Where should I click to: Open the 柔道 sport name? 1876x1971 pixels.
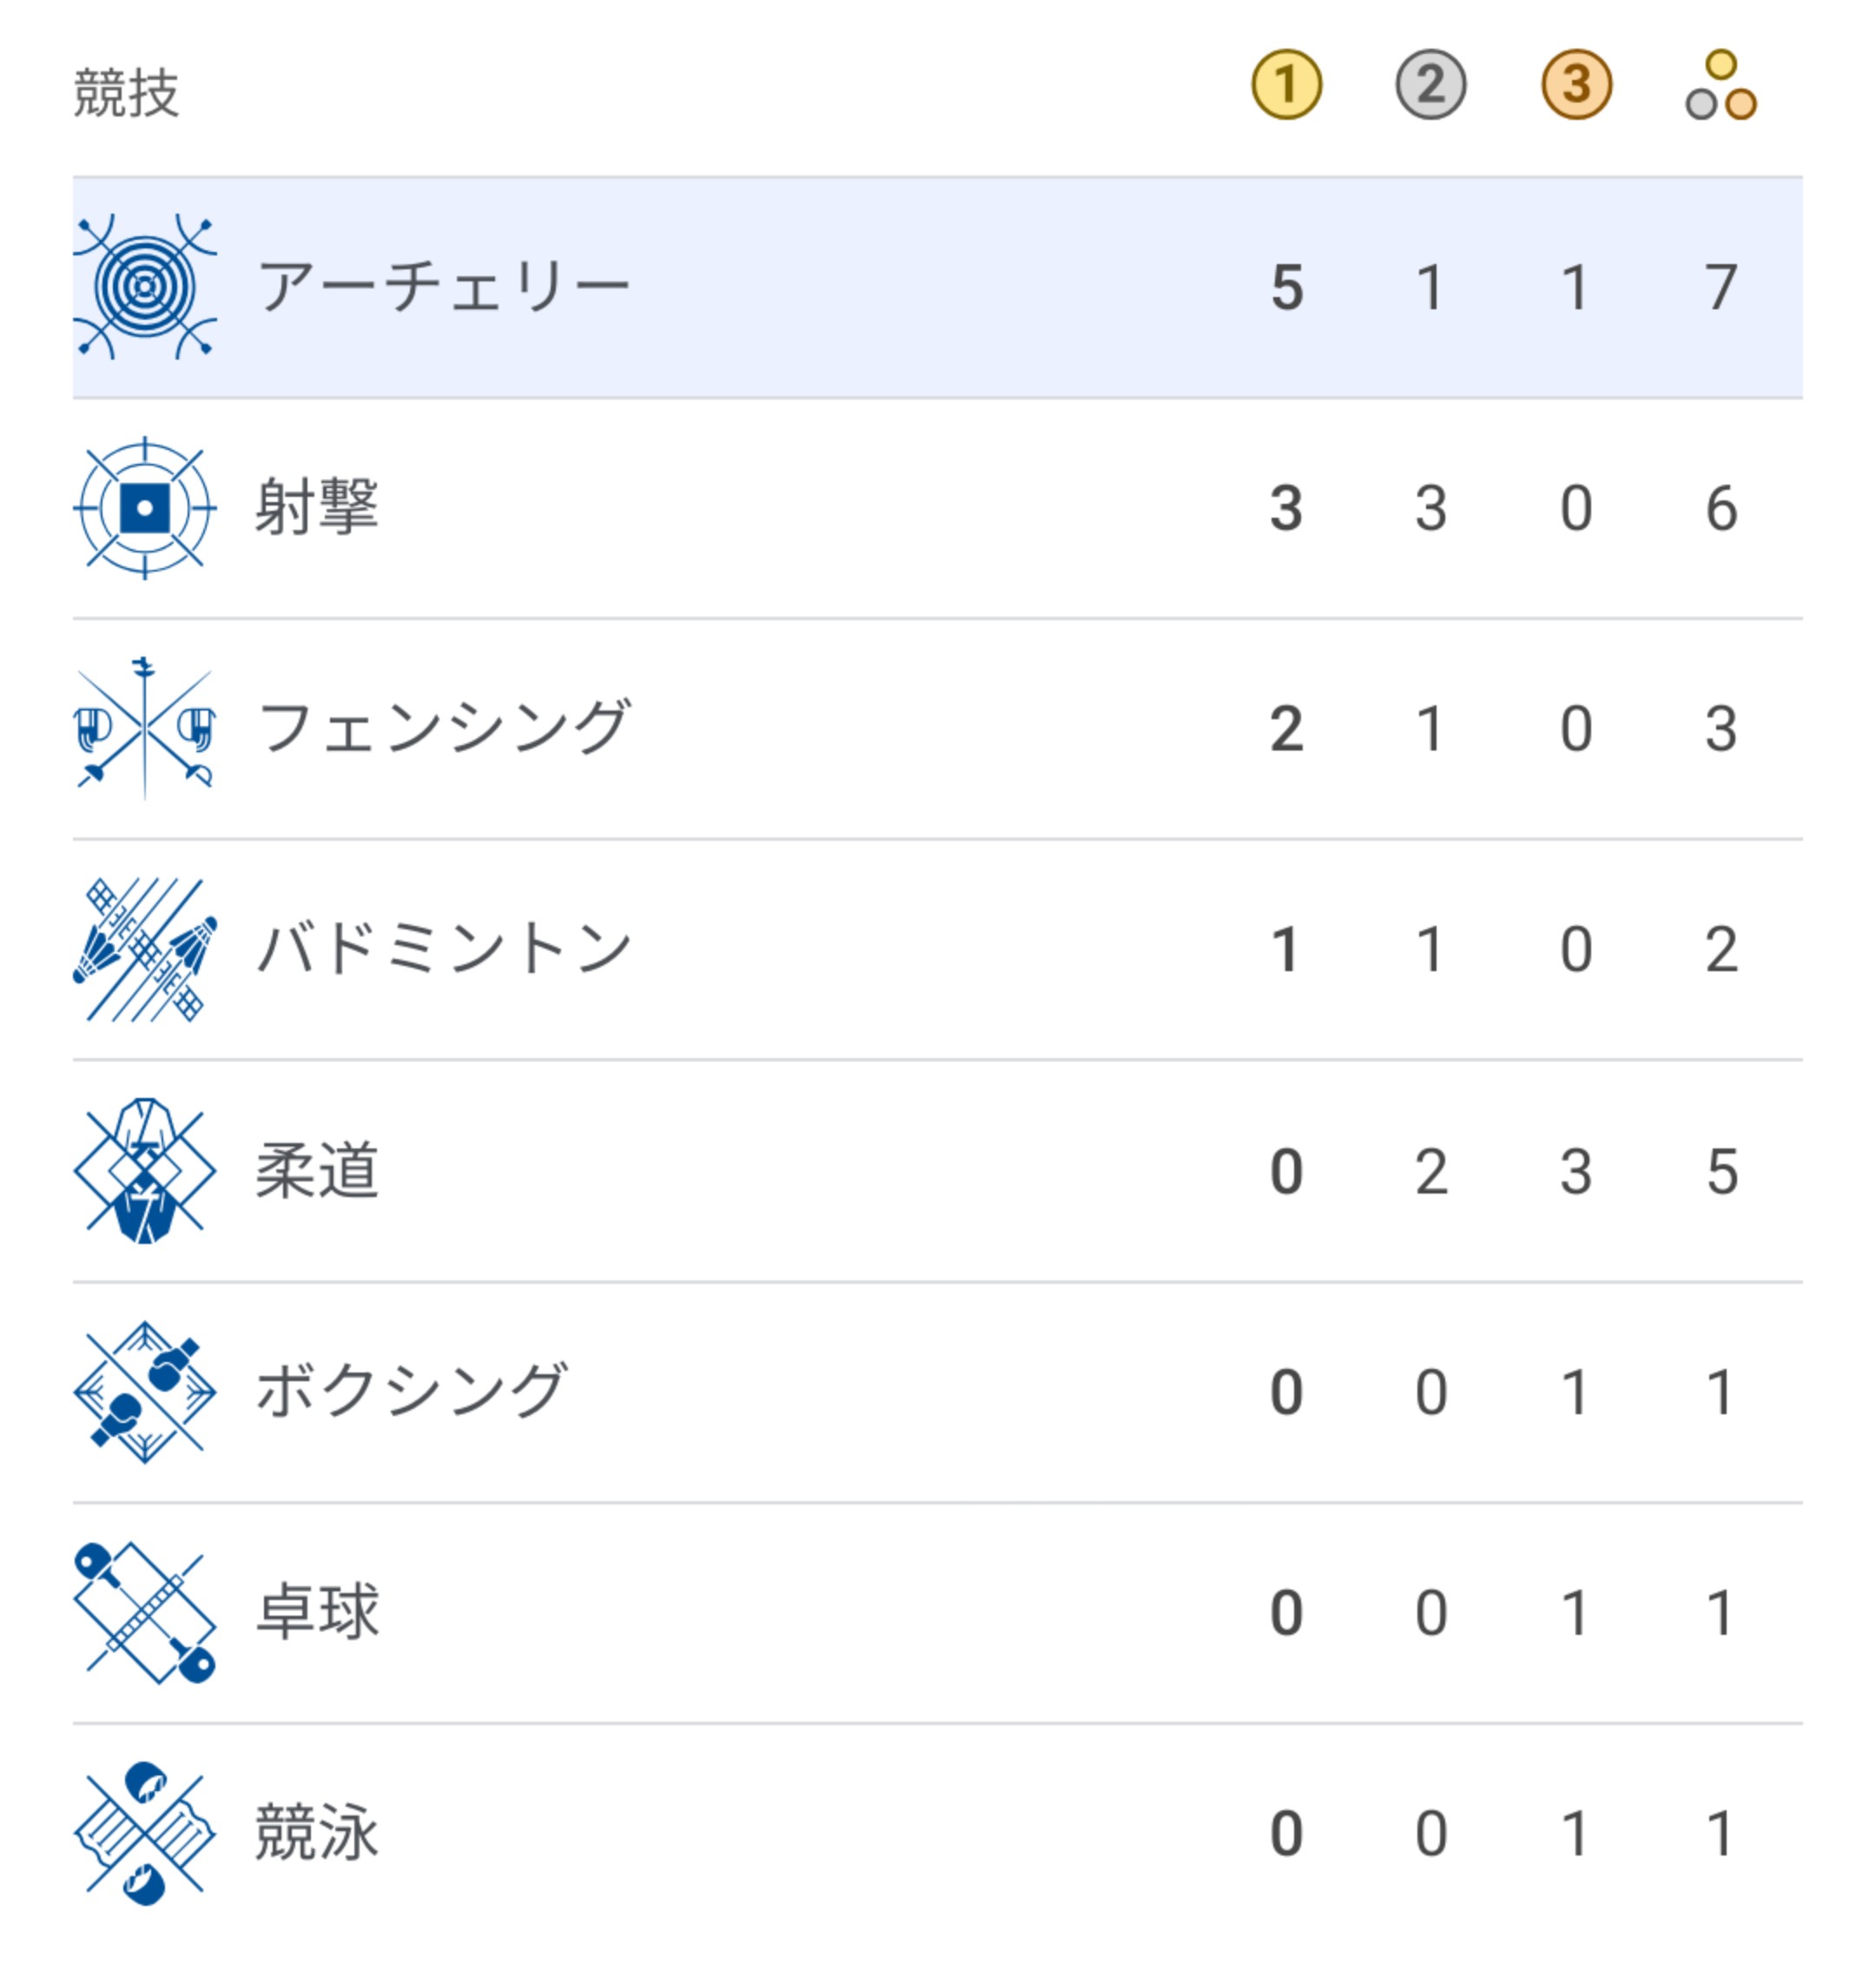tap(317, 1170)
